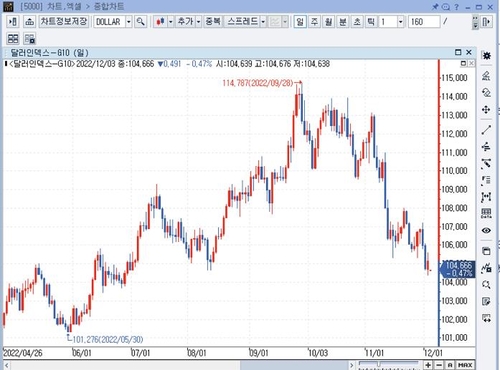The image size is (500, 370).
Task: Click the zoom in plus button
Action: tap(428, 365)
